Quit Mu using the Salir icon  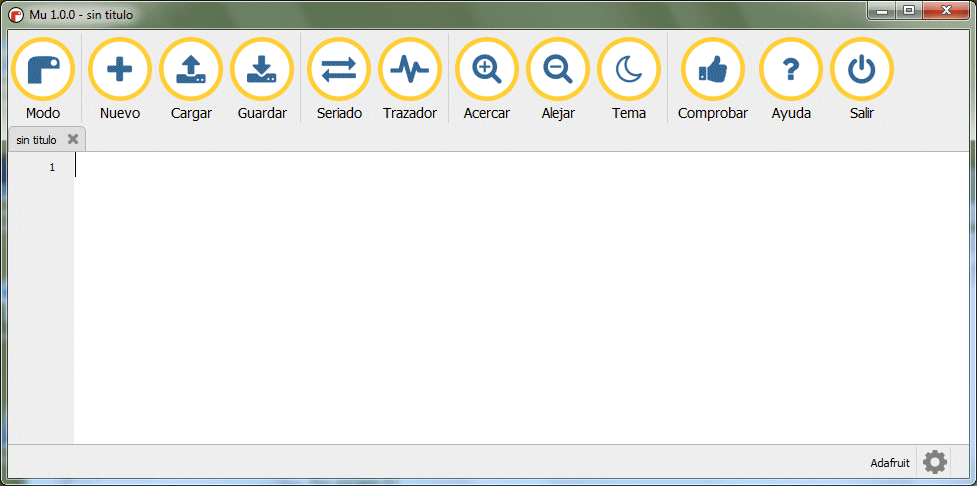click(862, 70)
